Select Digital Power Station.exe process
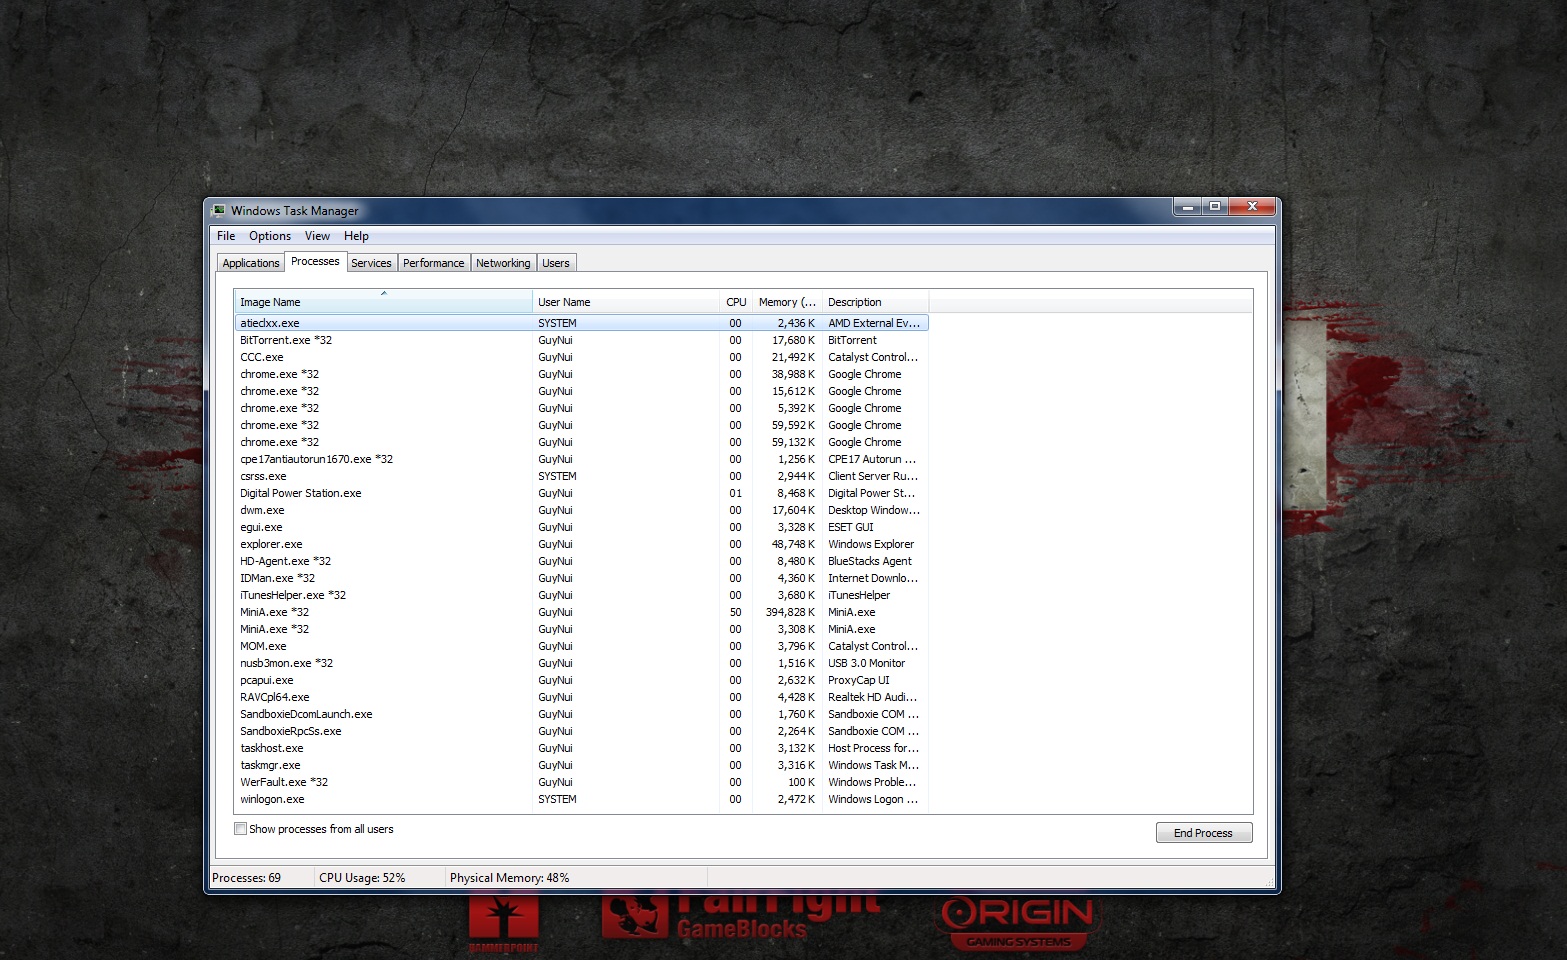Image resolution: width=1567 pixels, height=960 pixels. 582,493
